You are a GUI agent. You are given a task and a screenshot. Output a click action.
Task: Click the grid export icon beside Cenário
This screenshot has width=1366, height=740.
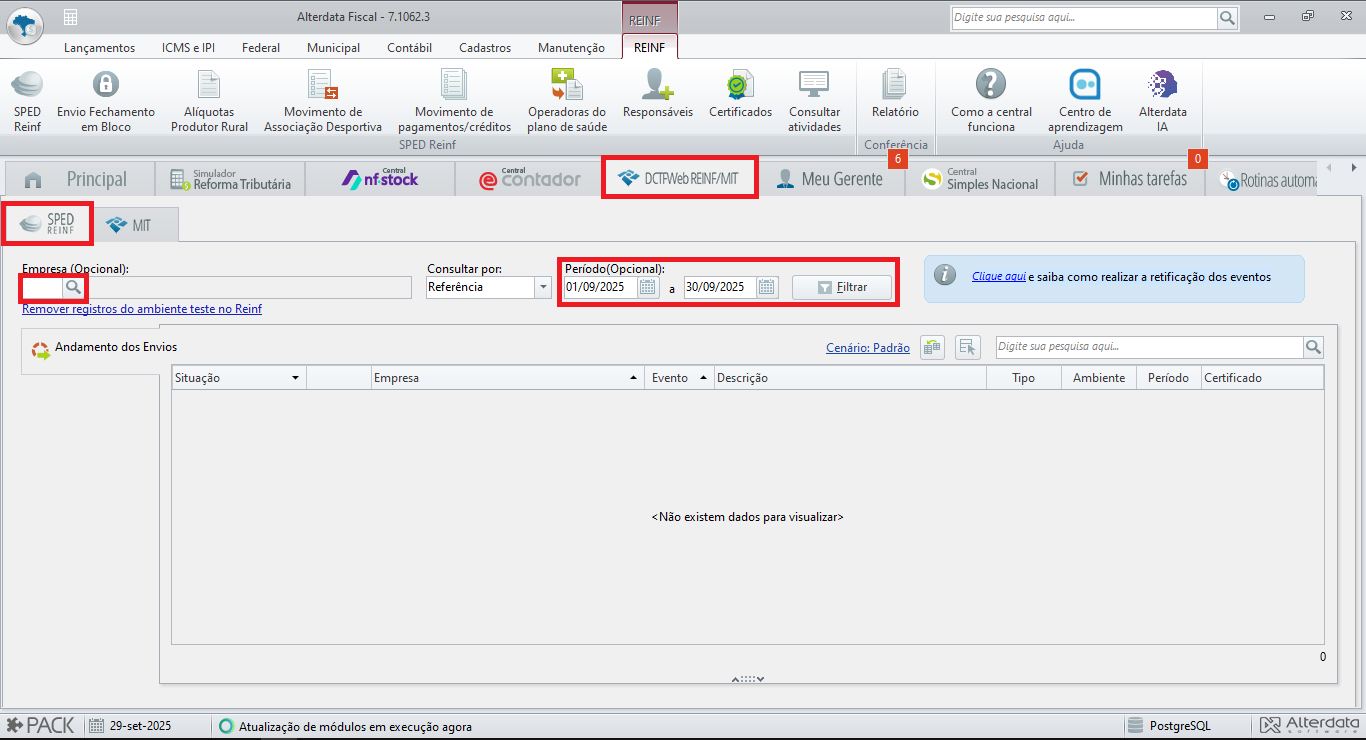click(x=932, y=347)
